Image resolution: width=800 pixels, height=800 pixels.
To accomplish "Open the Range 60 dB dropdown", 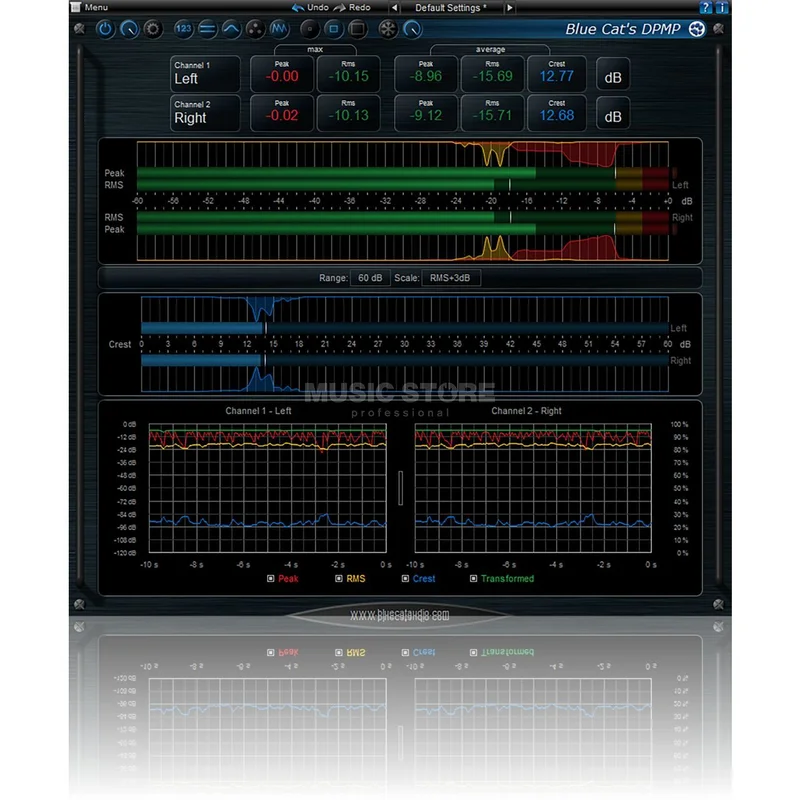I will (x=370, y=278).
